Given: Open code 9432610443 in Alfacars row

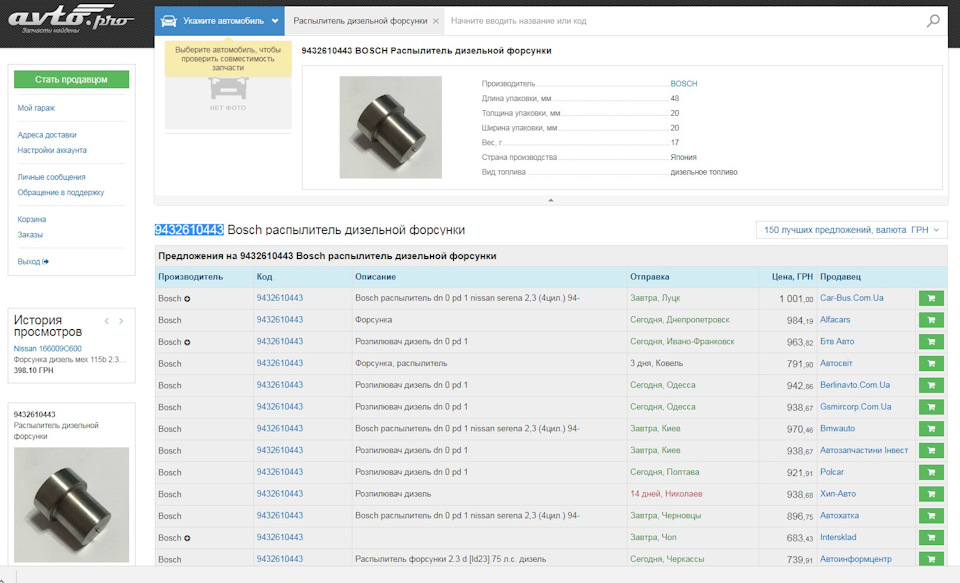Looking at the screenshot, I should point(280,320).
